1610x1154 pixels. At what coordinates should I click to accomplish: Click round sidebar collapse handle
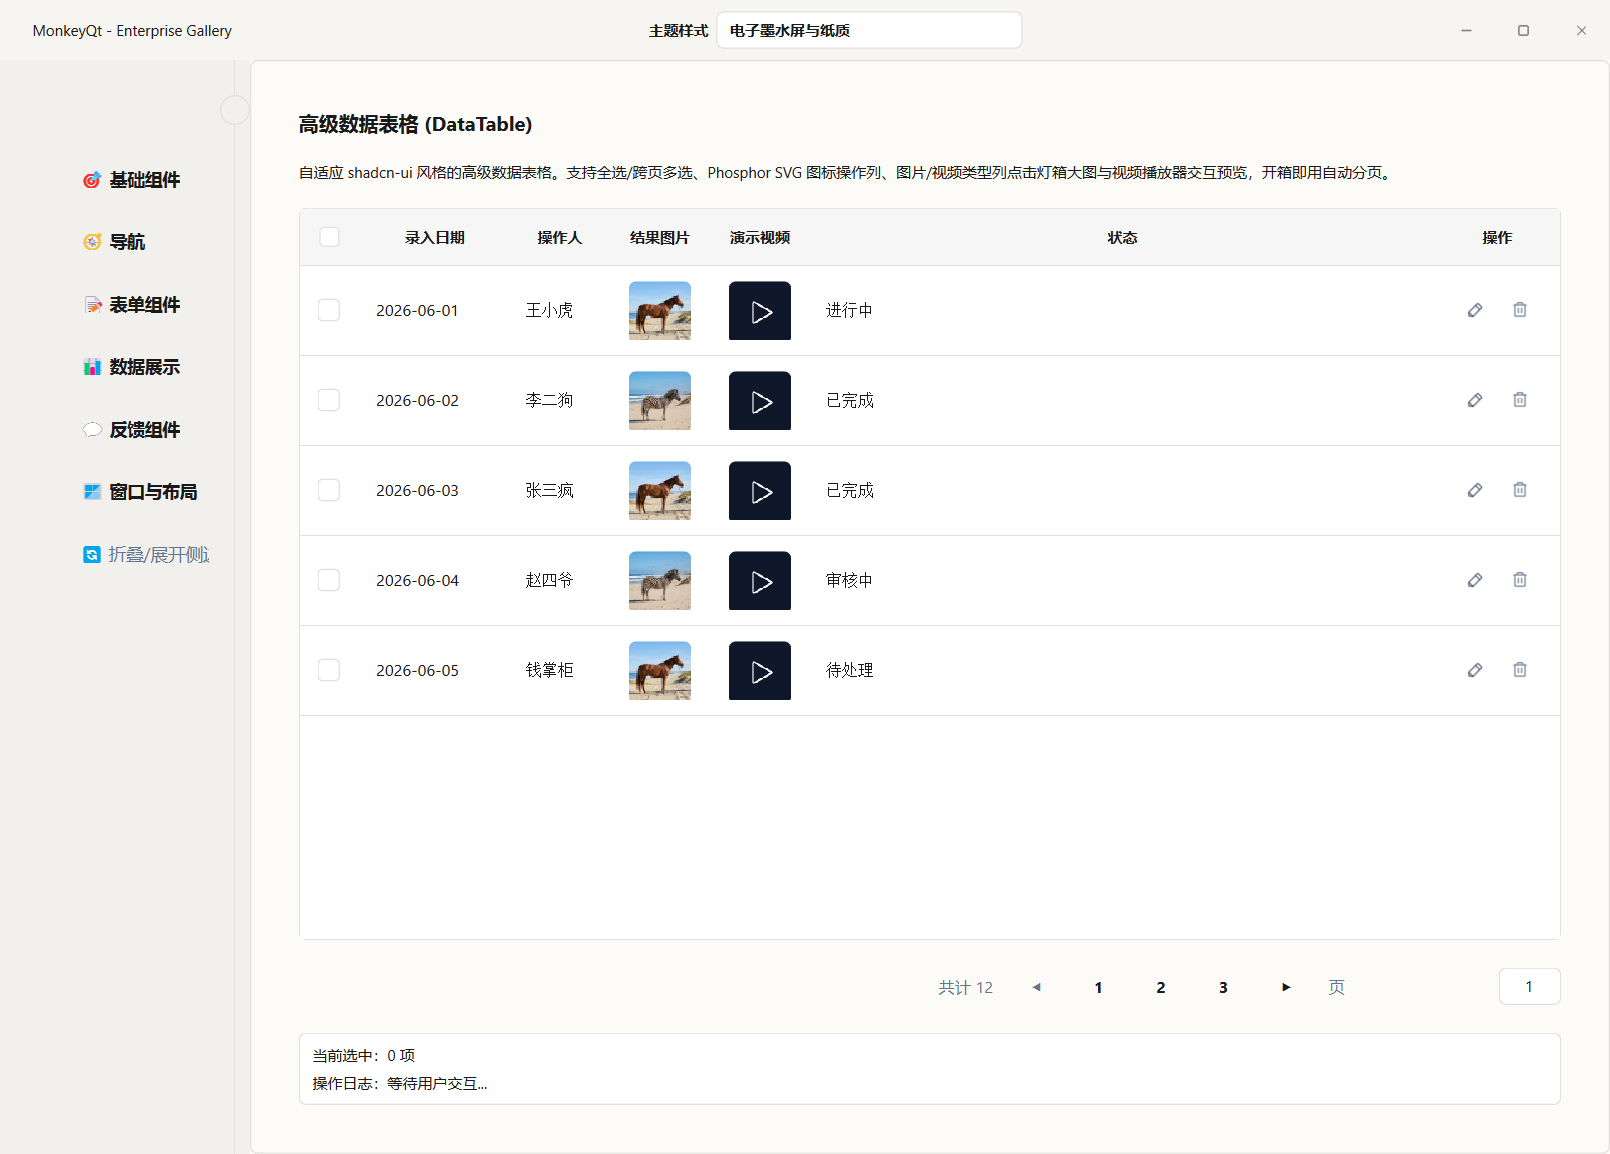(x=235, y=110)
